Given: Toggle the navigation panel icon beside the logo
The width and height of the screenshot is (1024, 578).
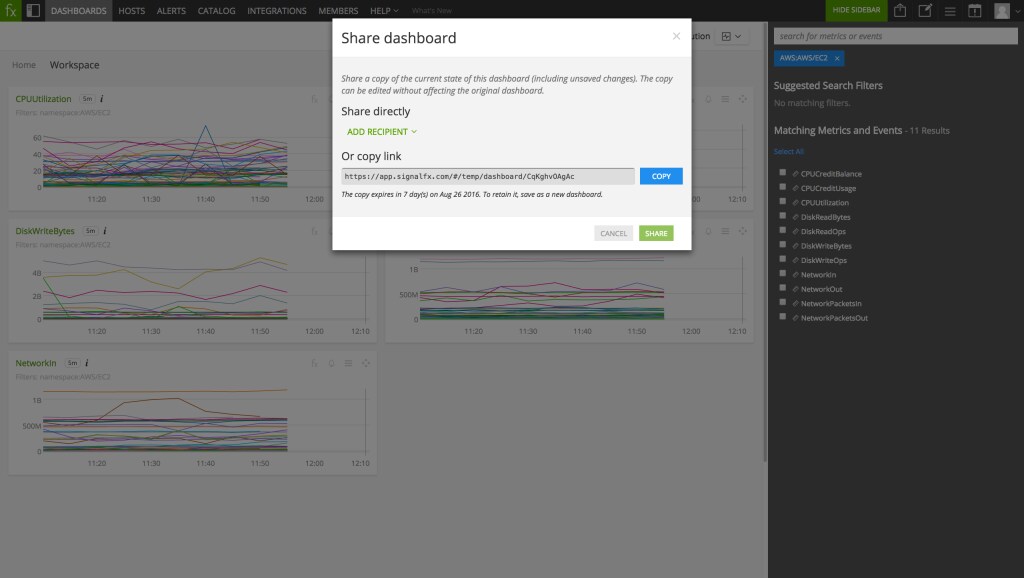Looking at the screenshot, I should (x=33, y=10).
